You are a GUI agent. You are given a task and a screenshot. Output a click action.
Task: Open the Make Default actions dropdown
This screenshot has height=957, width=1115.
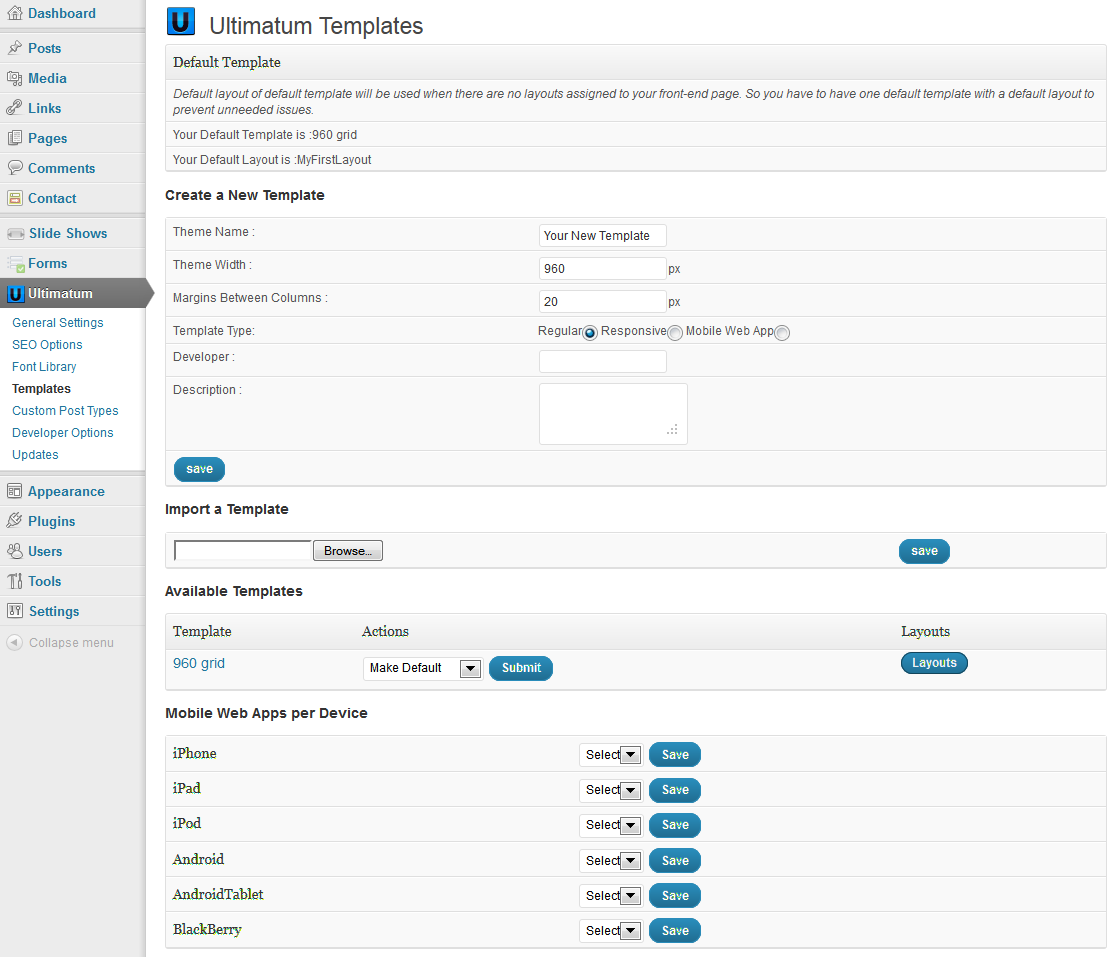pos(423,668)
